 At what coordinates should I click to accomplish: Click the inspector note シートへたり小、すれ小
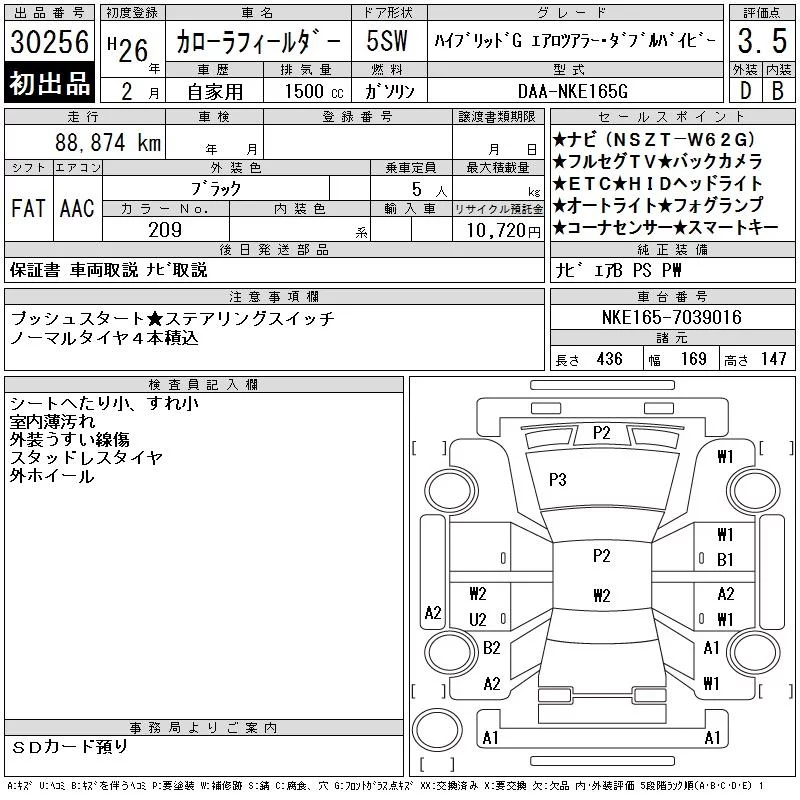(104, 404)
